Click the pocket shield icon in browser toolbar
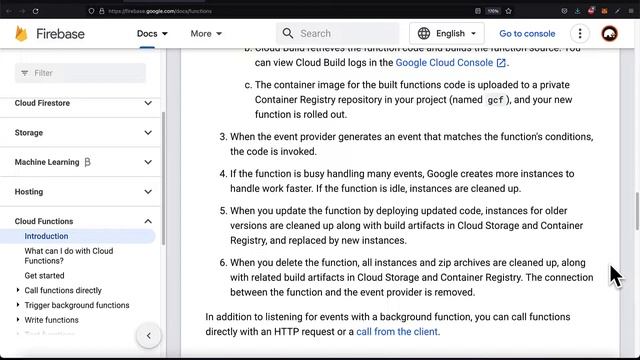640x360 pixels. click(x=564, y=11)
